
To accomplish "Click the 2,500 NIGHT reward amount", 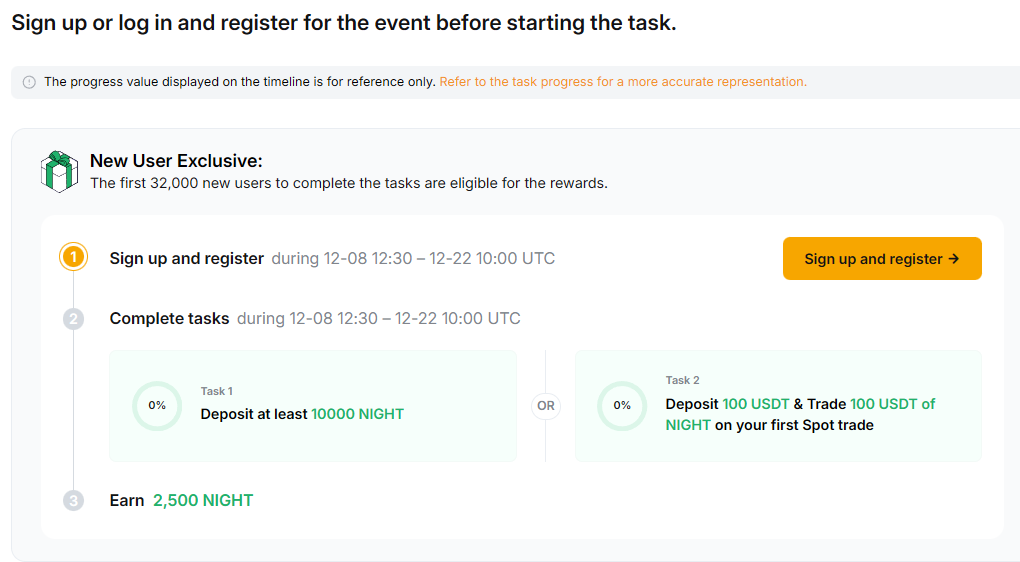I will (203, 500).
